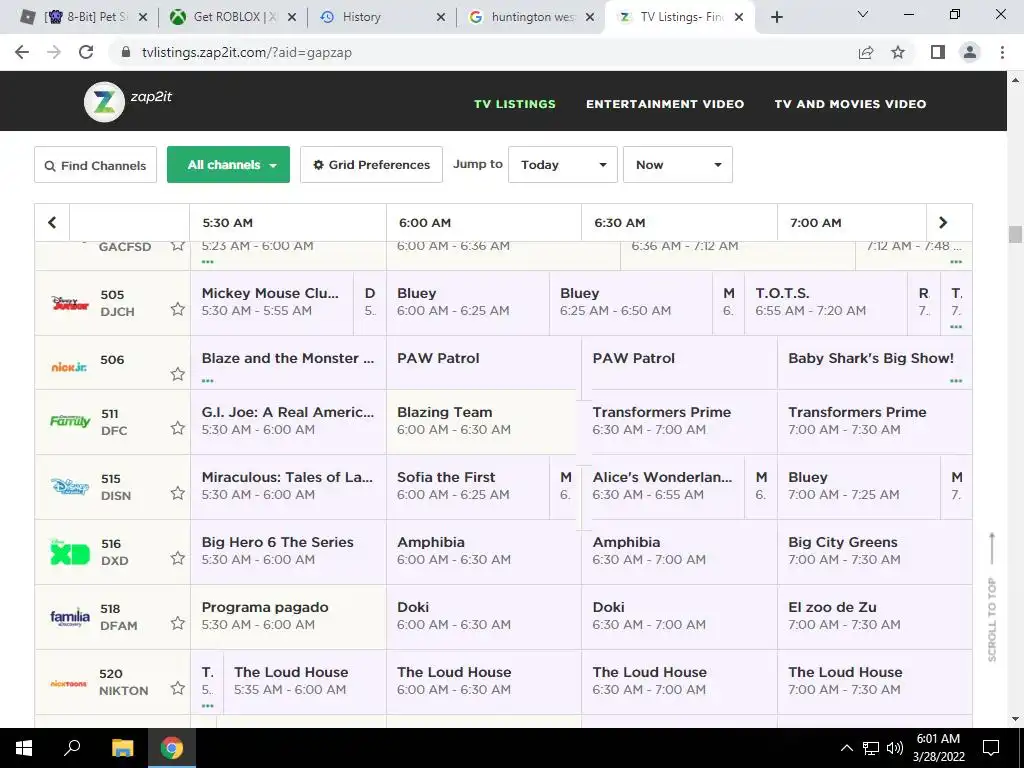Open the Grid Preferences button
The width and height of the screenshot is (1024, 768).
coord(371,165)
